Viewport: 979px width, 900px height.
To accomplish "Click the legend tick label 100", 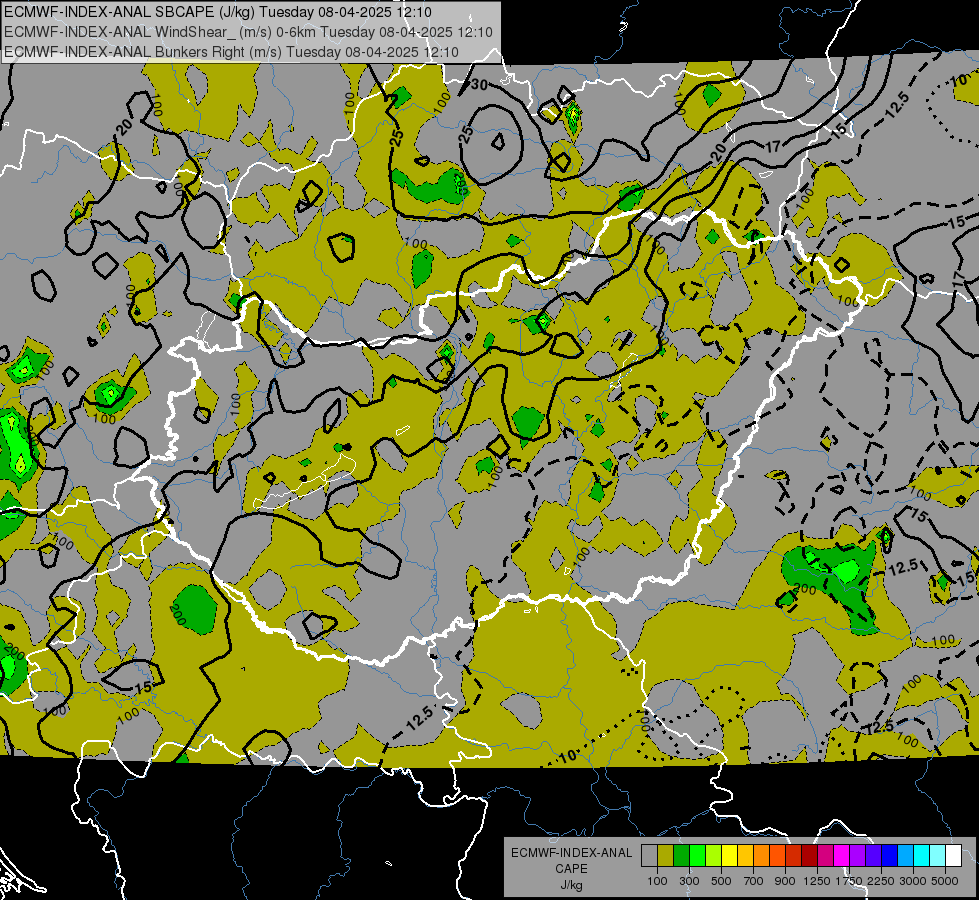I will pos(657,881).
